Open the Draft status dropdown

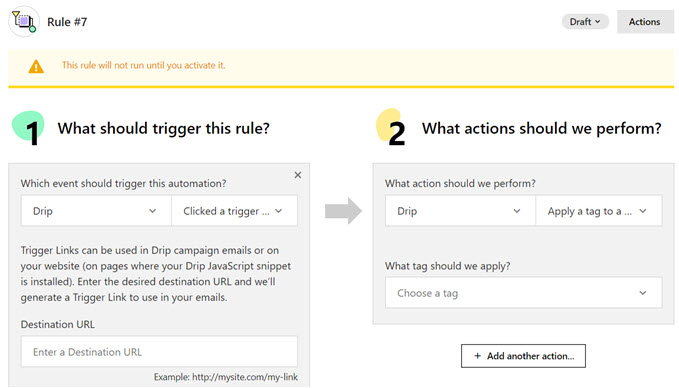(585, 22)
